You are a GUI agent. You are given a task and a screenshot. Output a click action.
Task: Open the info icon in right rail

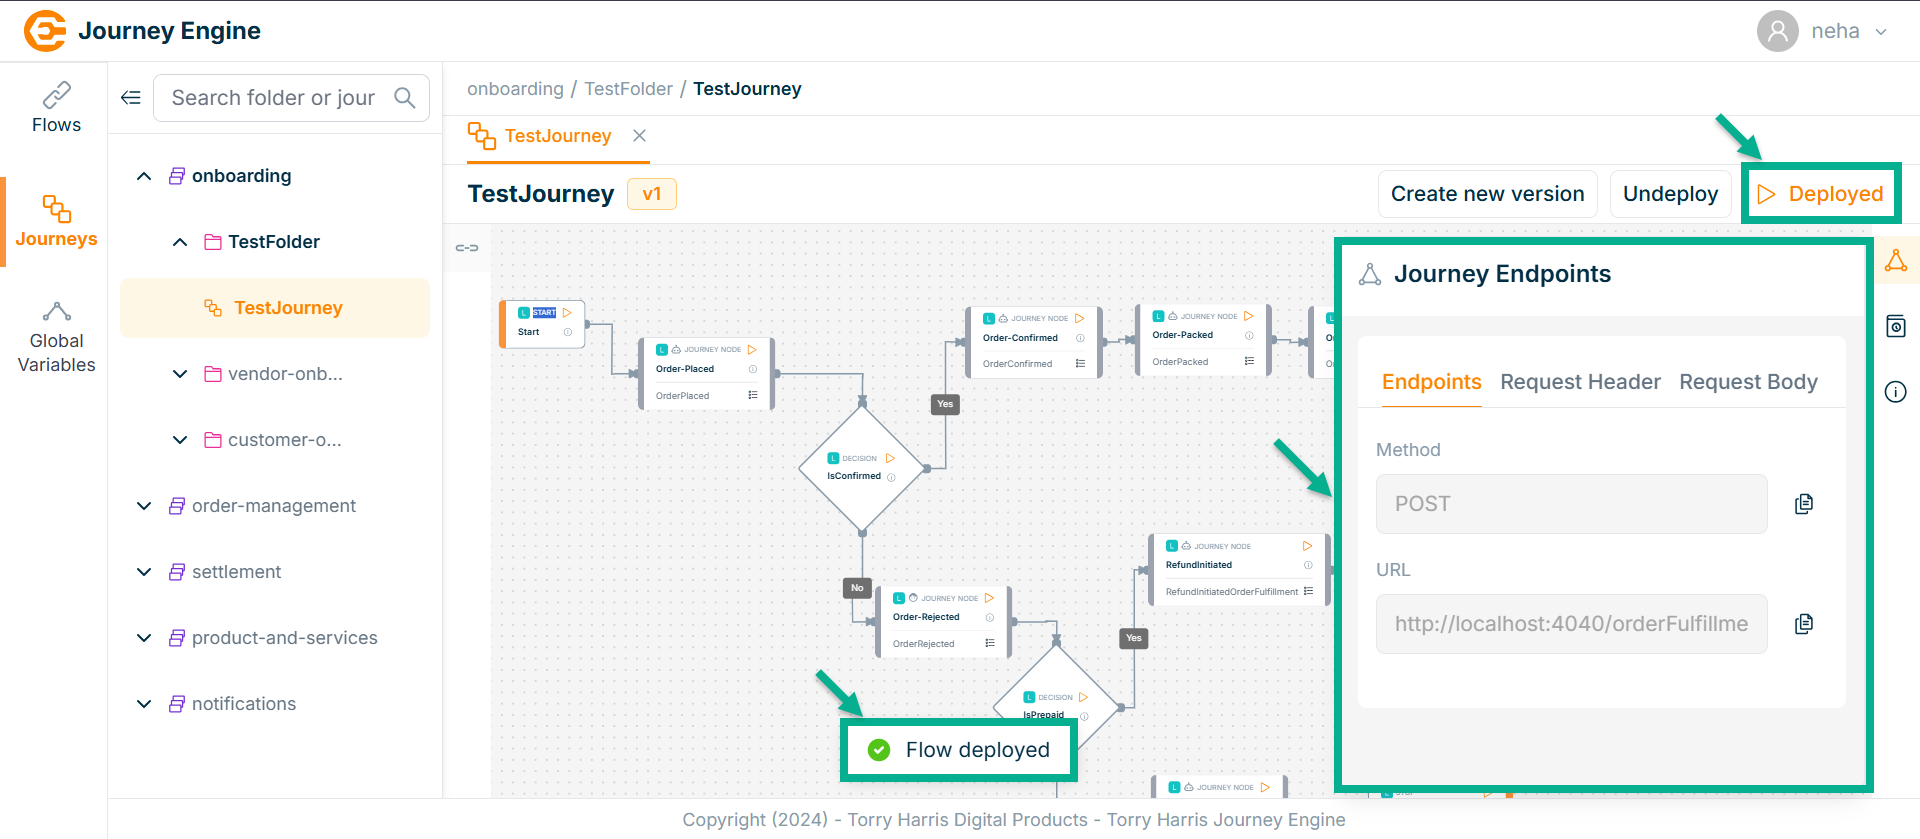tap(1895, 391)
